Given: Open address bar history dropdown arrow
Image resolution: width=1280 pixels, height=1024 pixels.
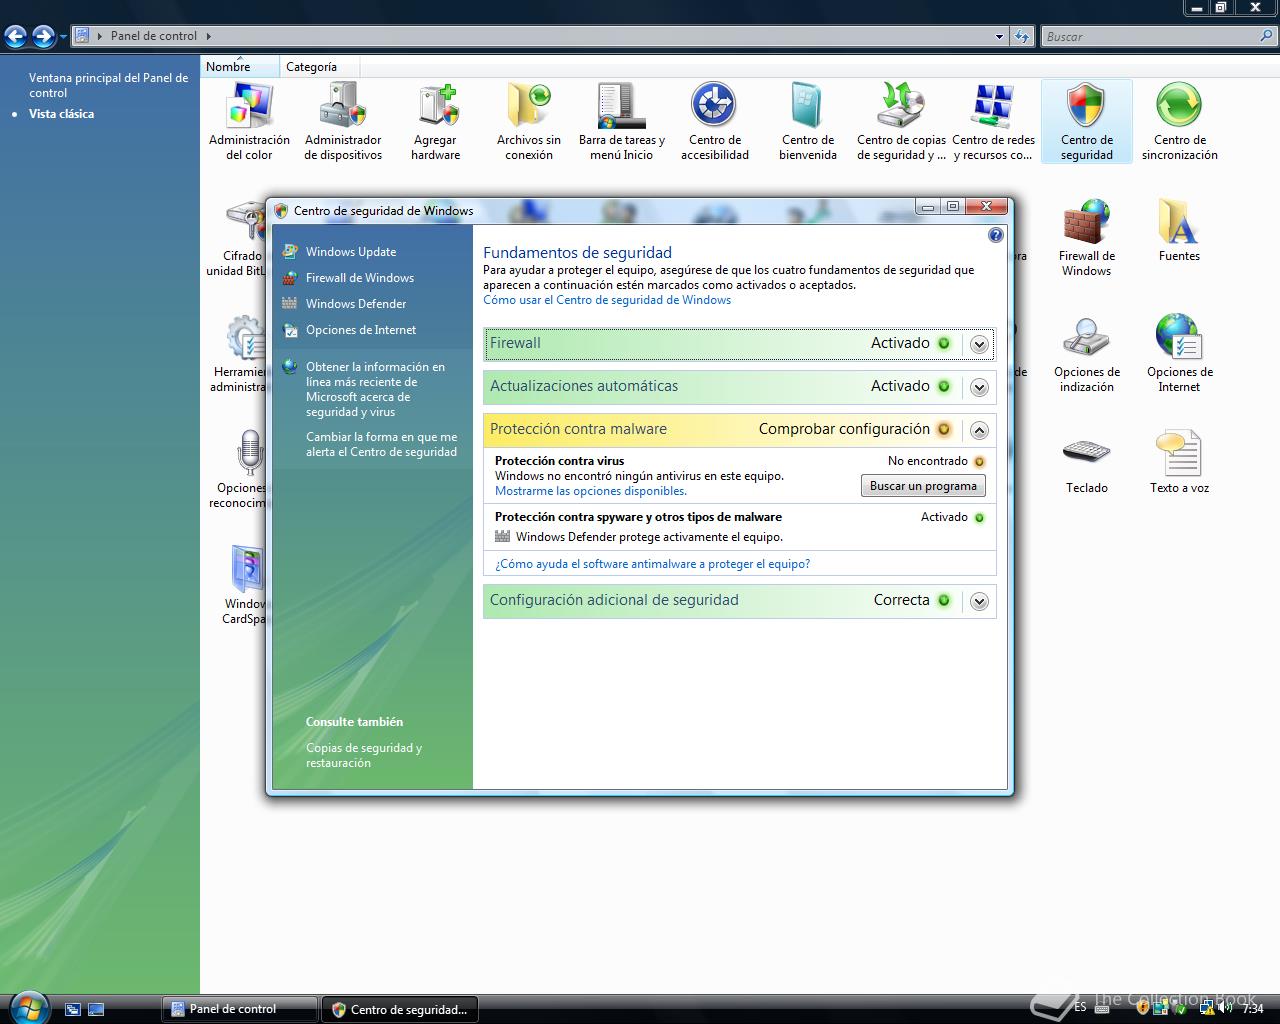Looking at the screenshot, I should 999,37.
